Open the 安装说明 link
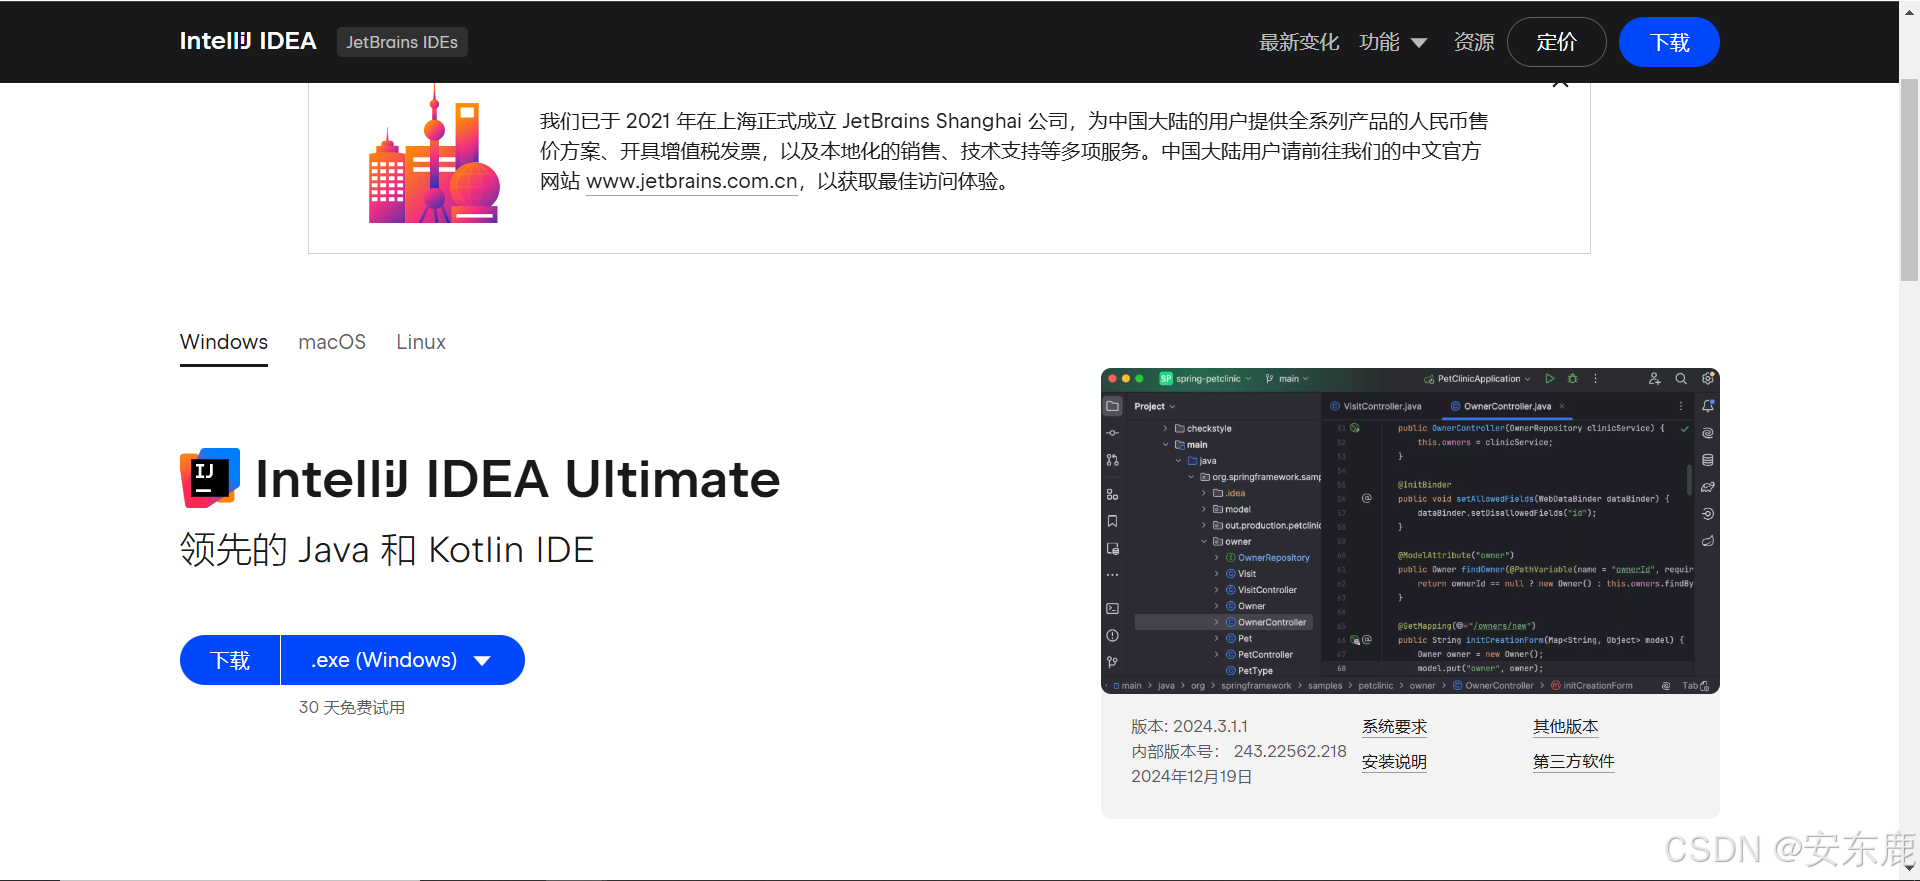 (x=1394, y=762)
